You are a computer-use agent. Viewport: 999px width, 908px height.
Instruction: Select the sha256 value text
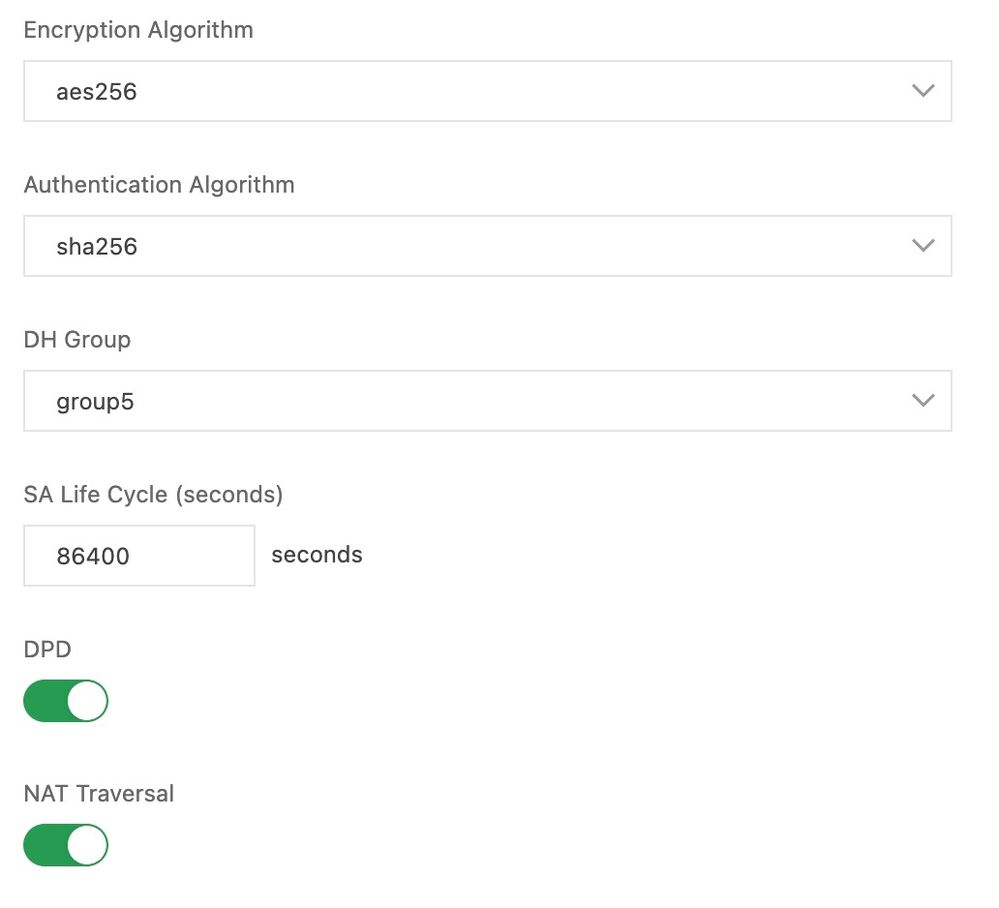[96, 247]
